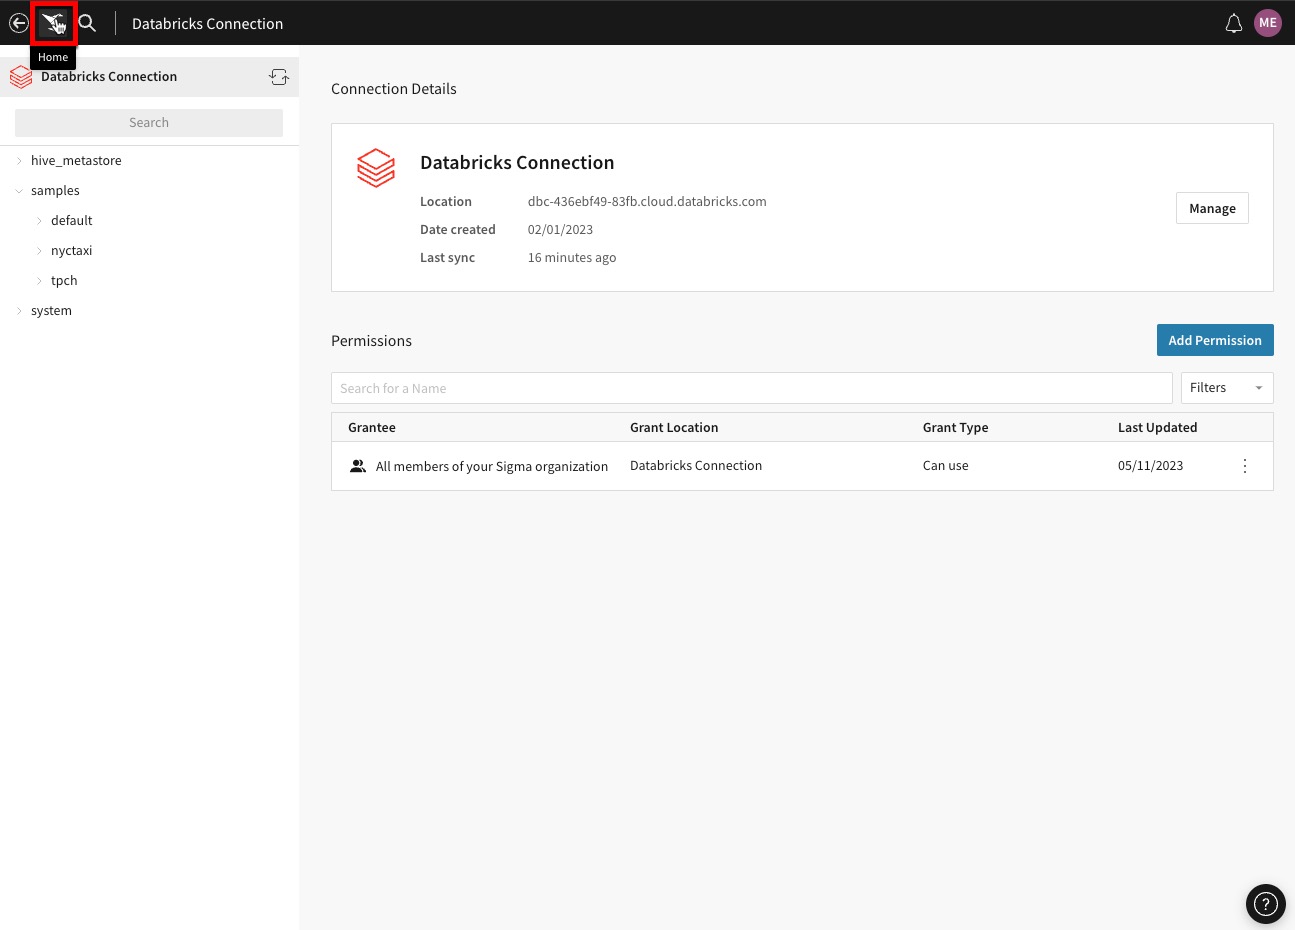This screenshot has width=1295, height=930.
Task: Click the sidebar Search field
Action: pos(149,123)
